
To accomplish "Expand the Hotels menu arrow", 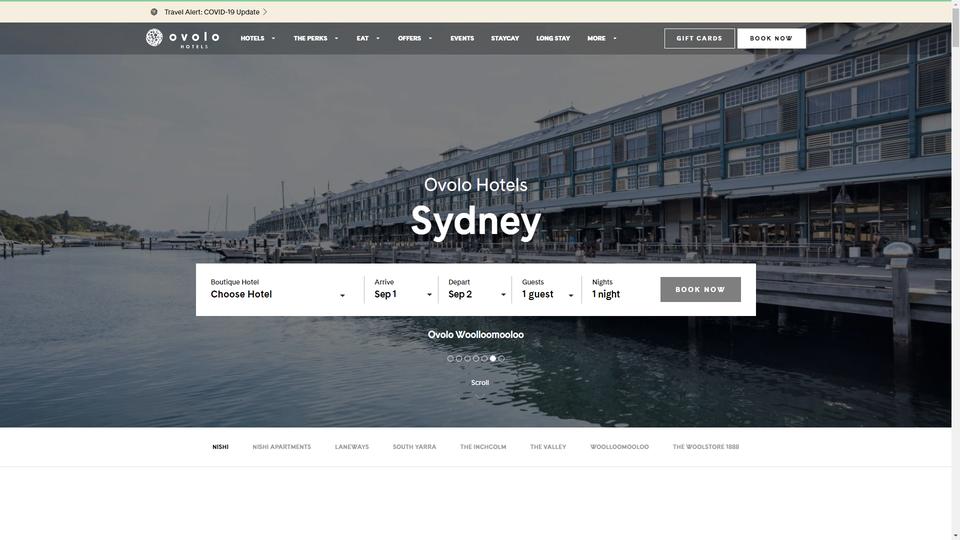I will (273, 38).
